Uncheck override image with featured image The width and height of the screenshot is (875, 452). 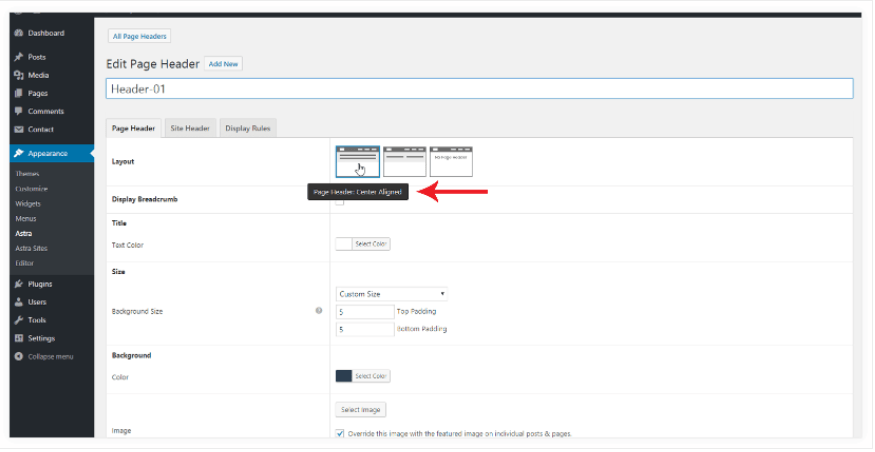point(340,434)
